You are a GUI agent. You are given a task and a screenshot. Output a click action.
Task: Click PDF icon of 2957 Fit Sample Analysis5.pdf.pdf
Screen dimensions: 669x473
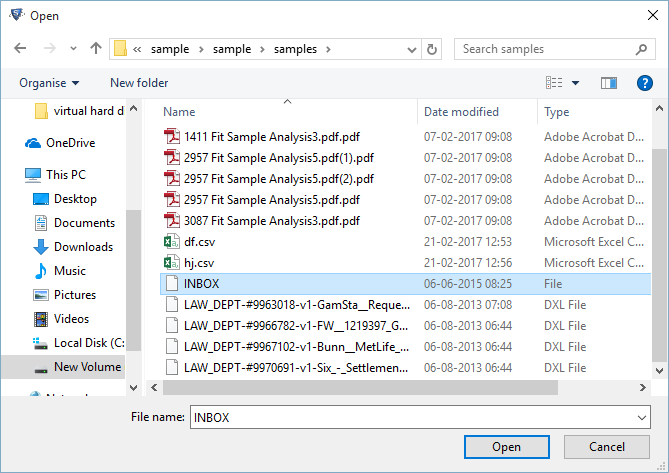point(172,200)
